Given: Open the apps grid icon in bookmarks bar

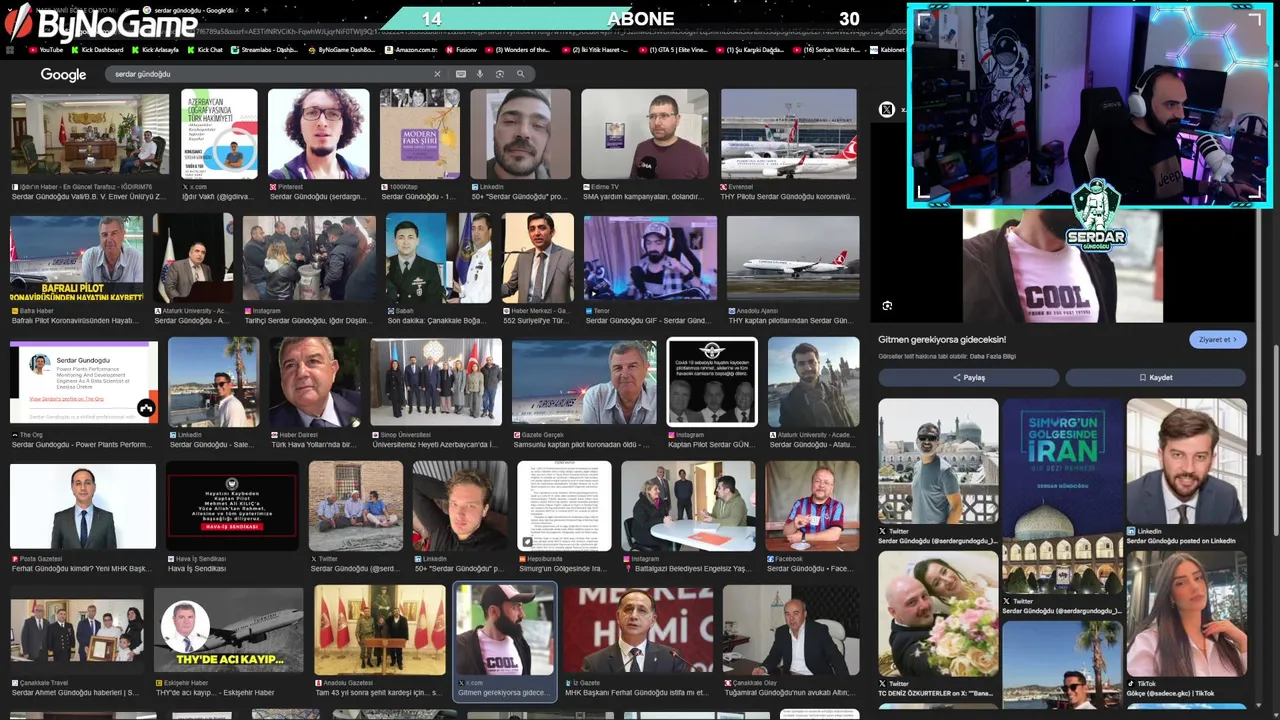Looking at the screenshot, I should 11,50.
